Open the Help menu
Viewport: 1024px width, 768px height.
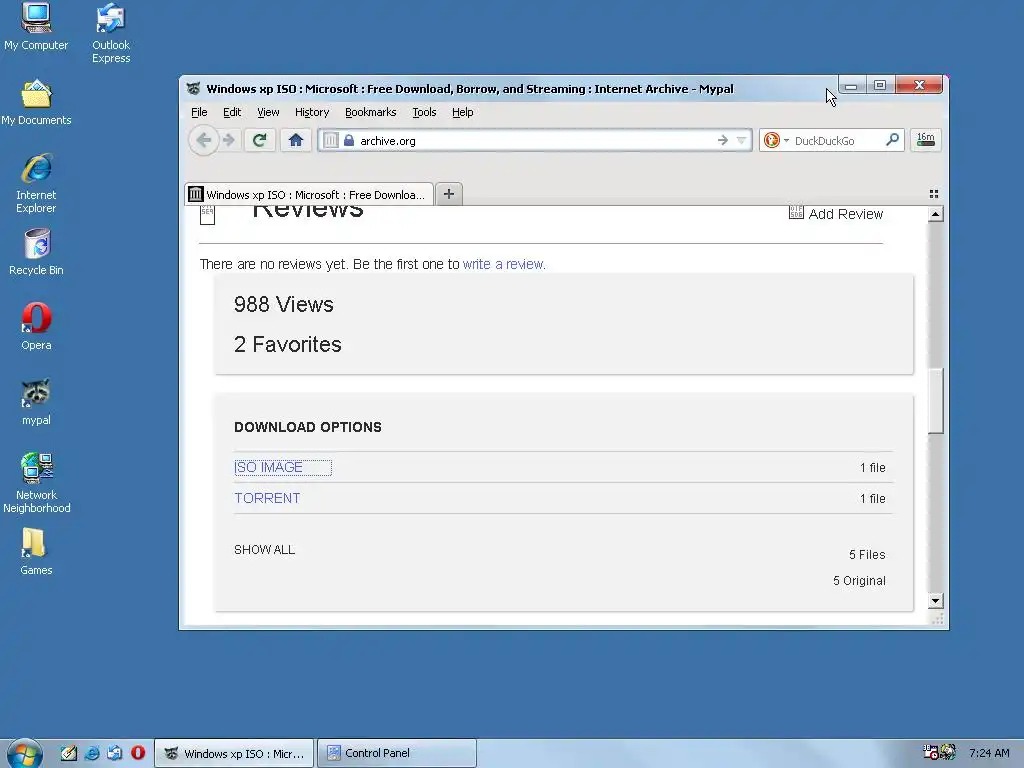click(462, 112)
